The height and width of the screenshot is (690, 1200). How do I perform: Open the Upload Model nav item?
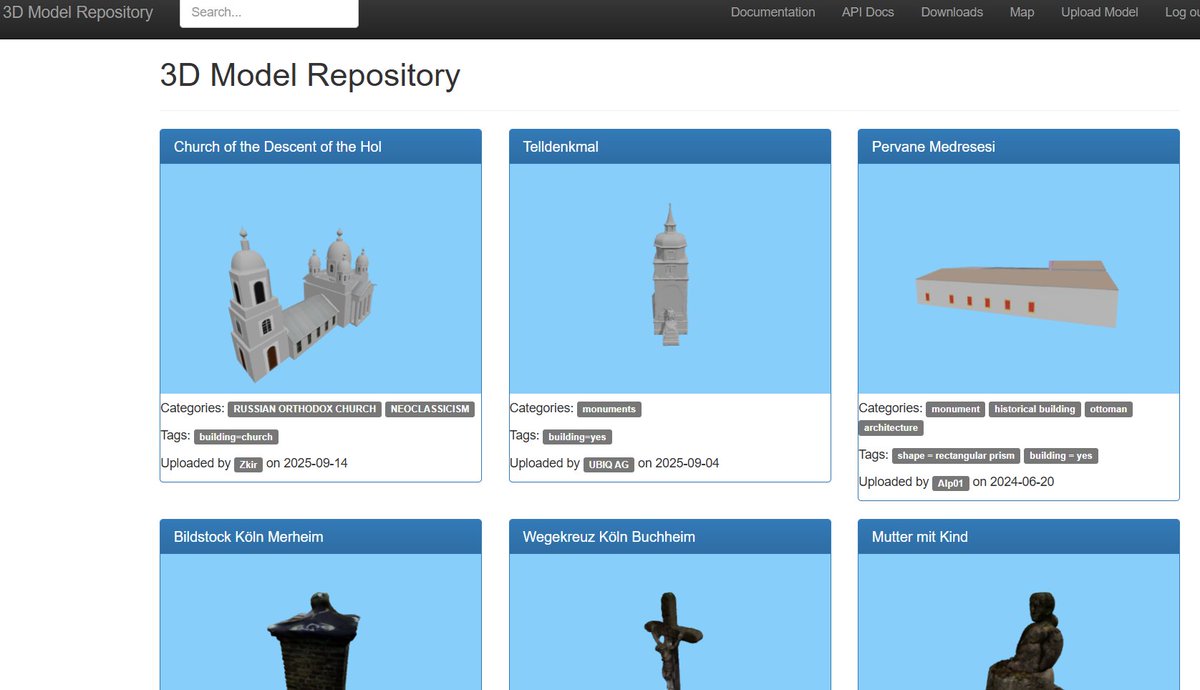pos(1100,13)
